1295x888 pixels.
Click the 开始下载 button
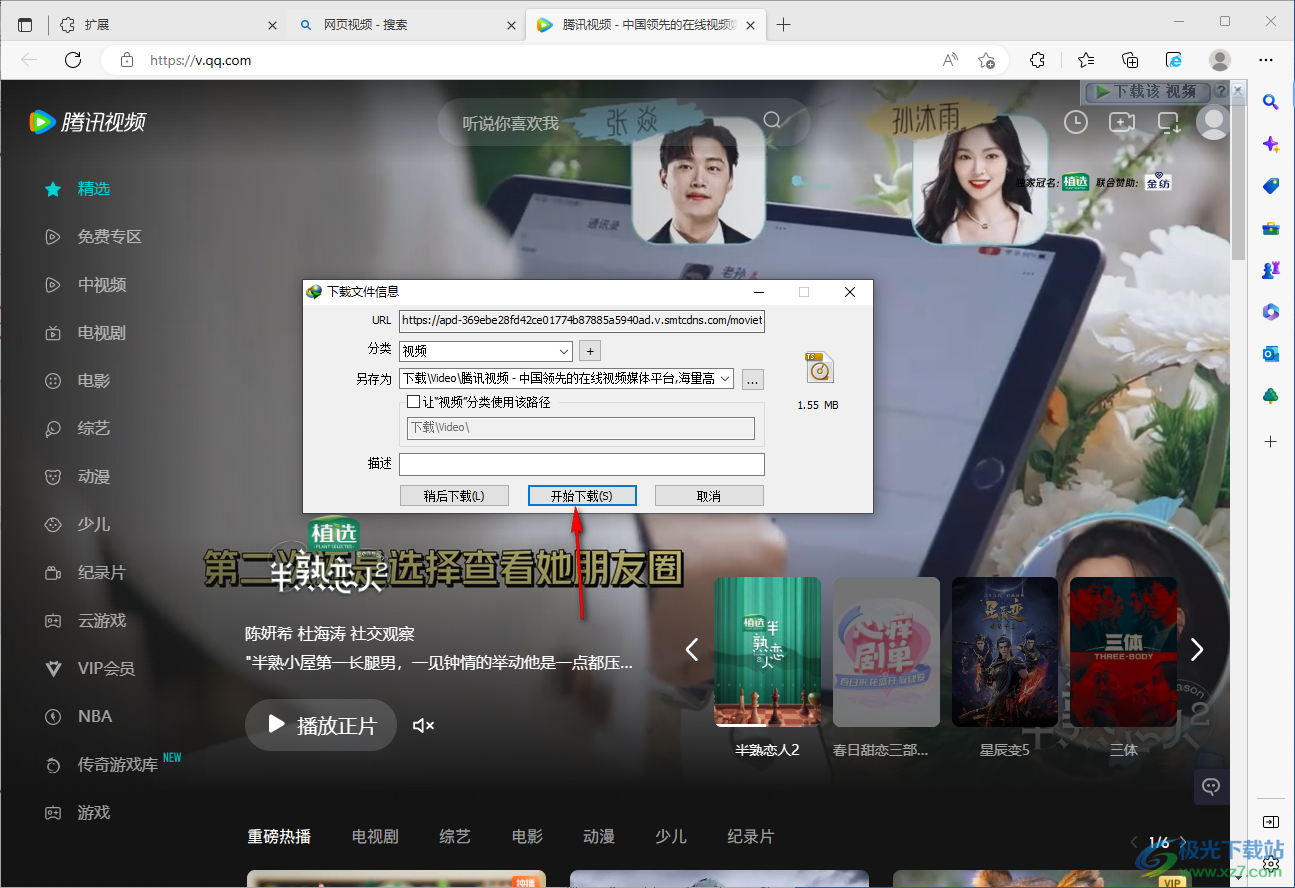coord(582,496)
